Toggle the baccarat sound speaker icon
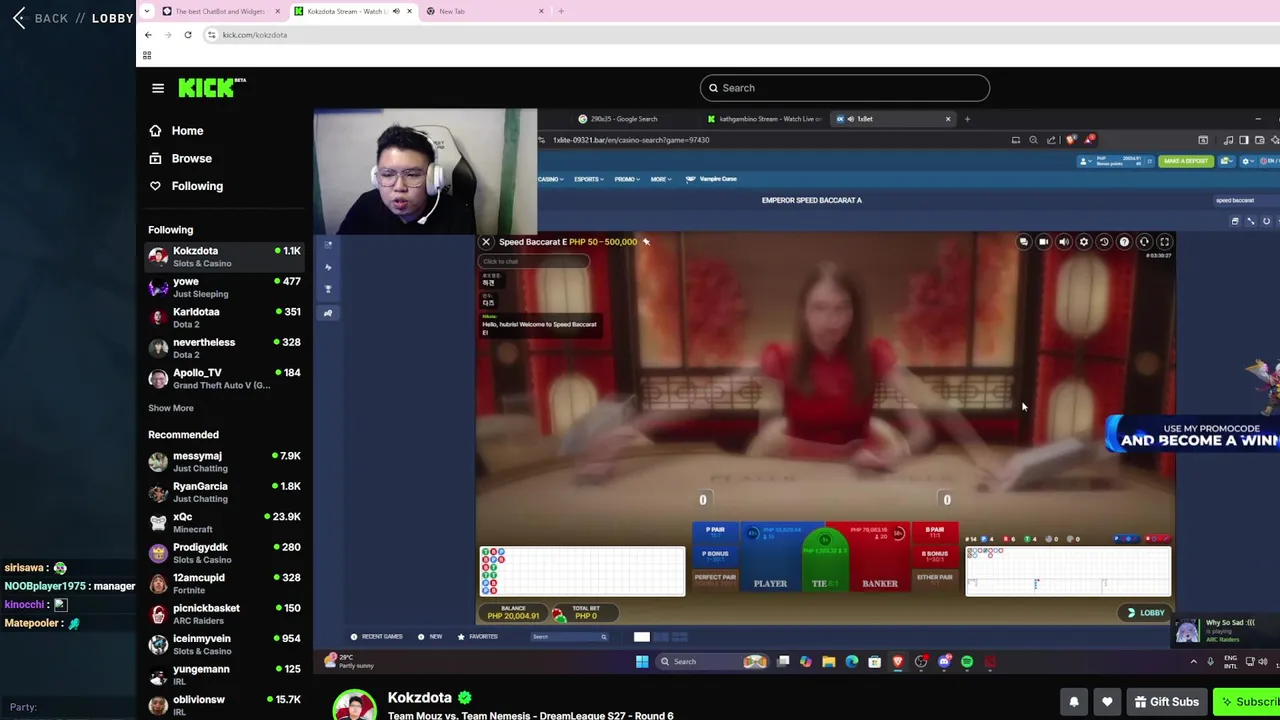 pyautogui.click(x=1064, y=242)
